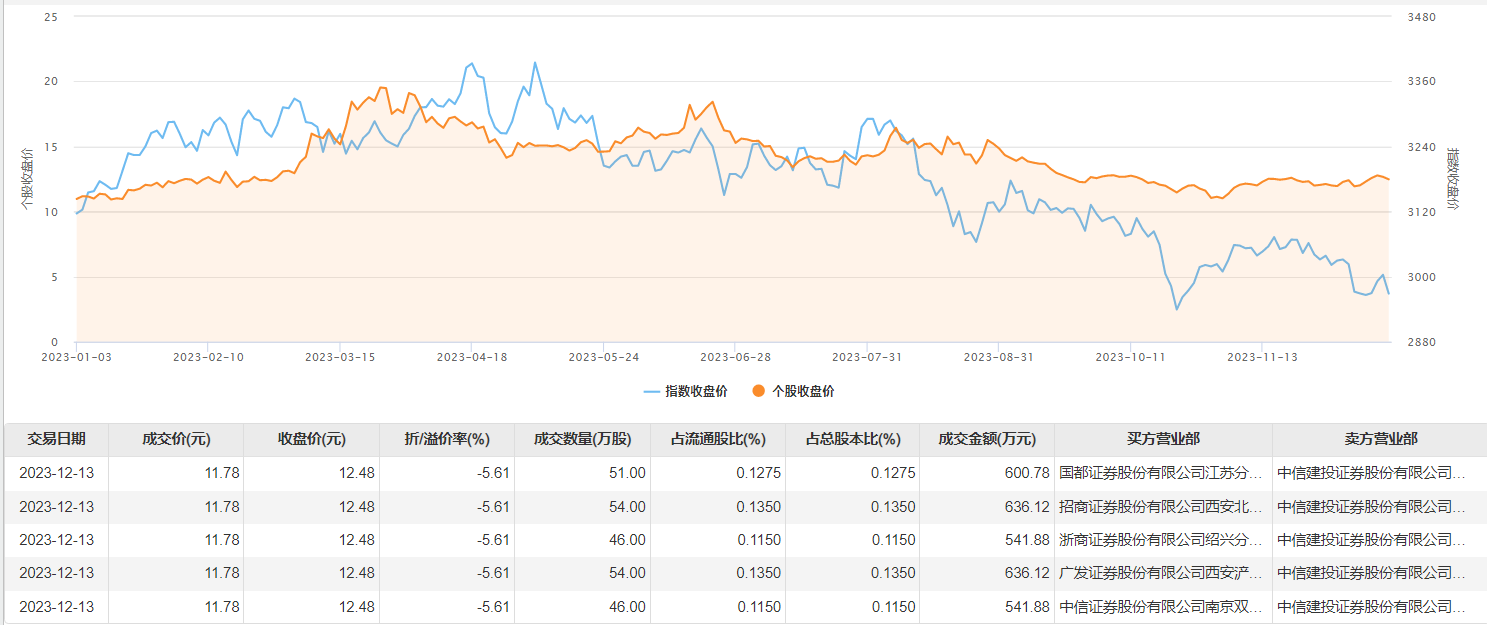Click the 2023-06-28 x-axis date label

coord(734,357)
